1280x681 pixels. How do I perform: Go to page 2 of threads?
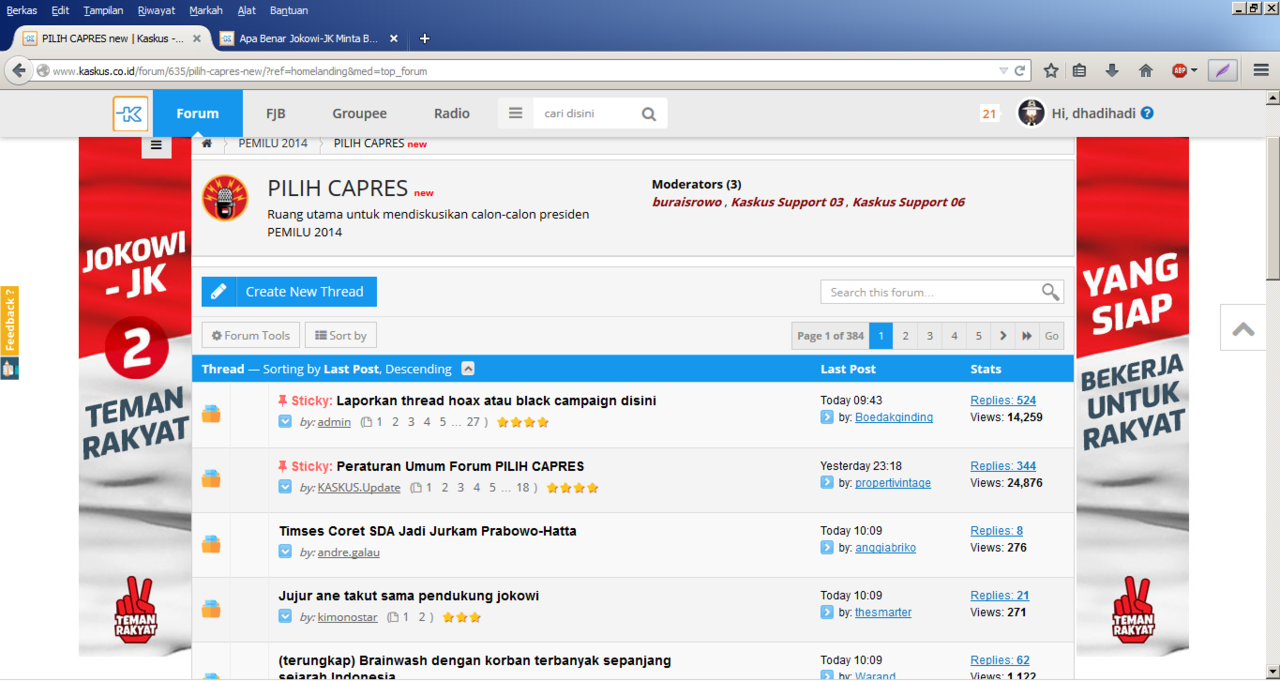click(905, 336)
